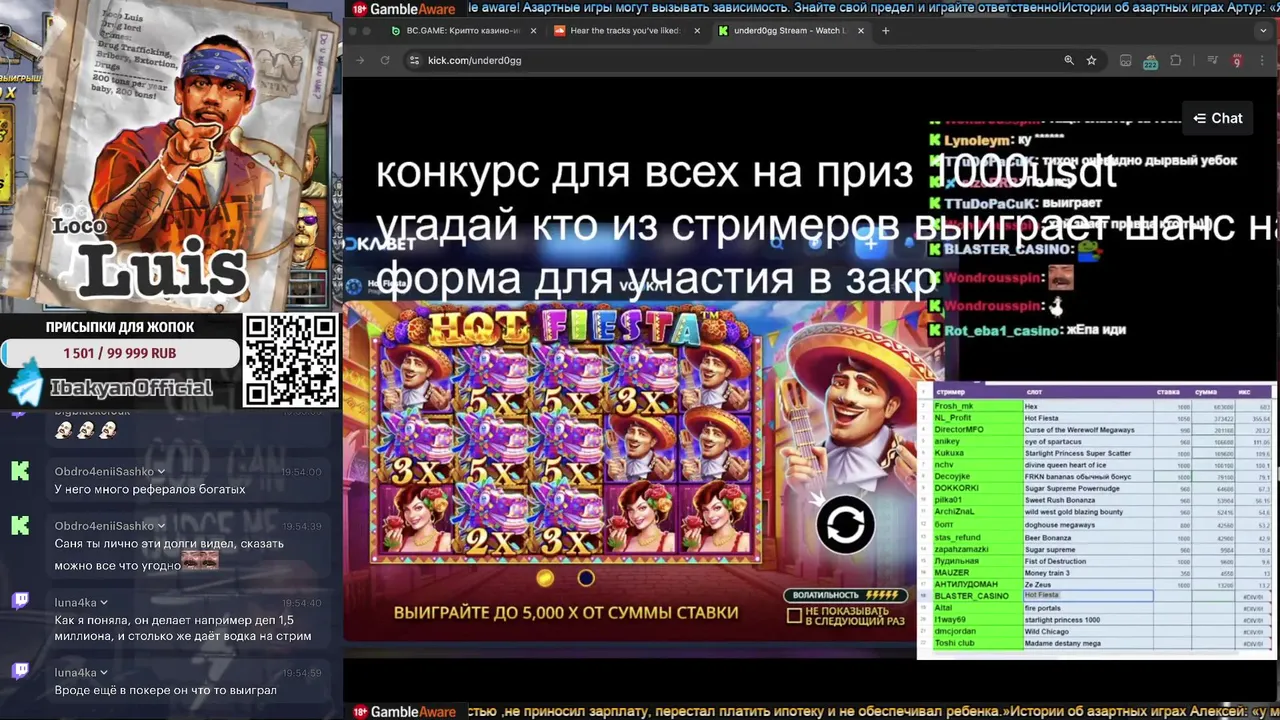Click table cell 'DirectorMFO'
The height and width of the screenshot is (720, 1280).
tap(976, 429)
